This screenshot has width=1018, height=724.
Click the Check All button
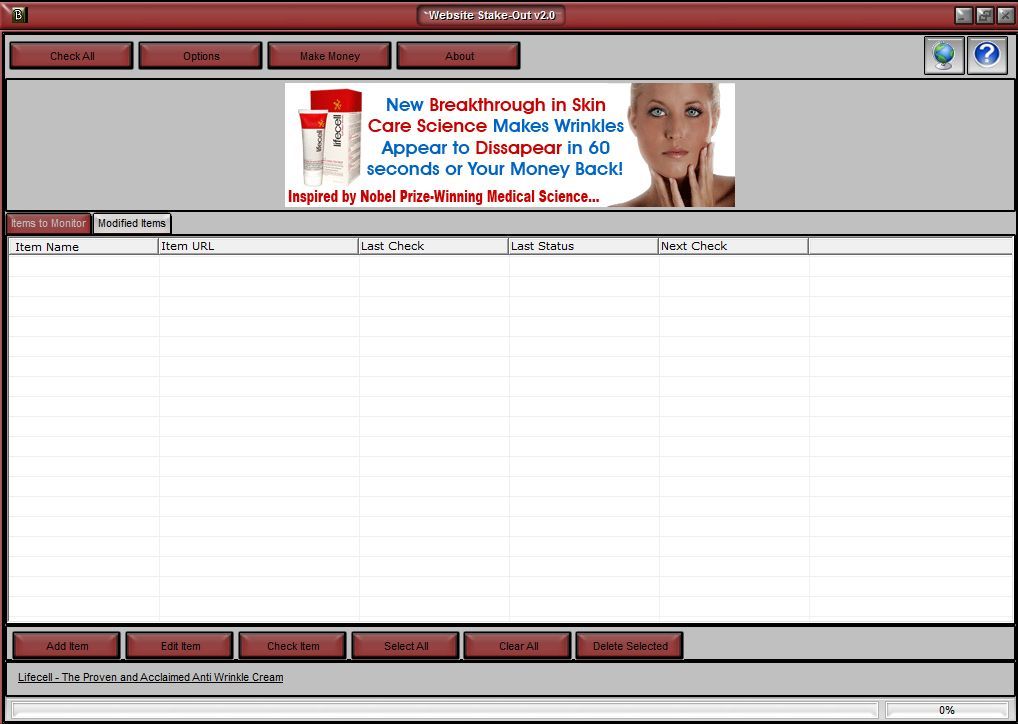pyautogui.click(x=71, y=56)
